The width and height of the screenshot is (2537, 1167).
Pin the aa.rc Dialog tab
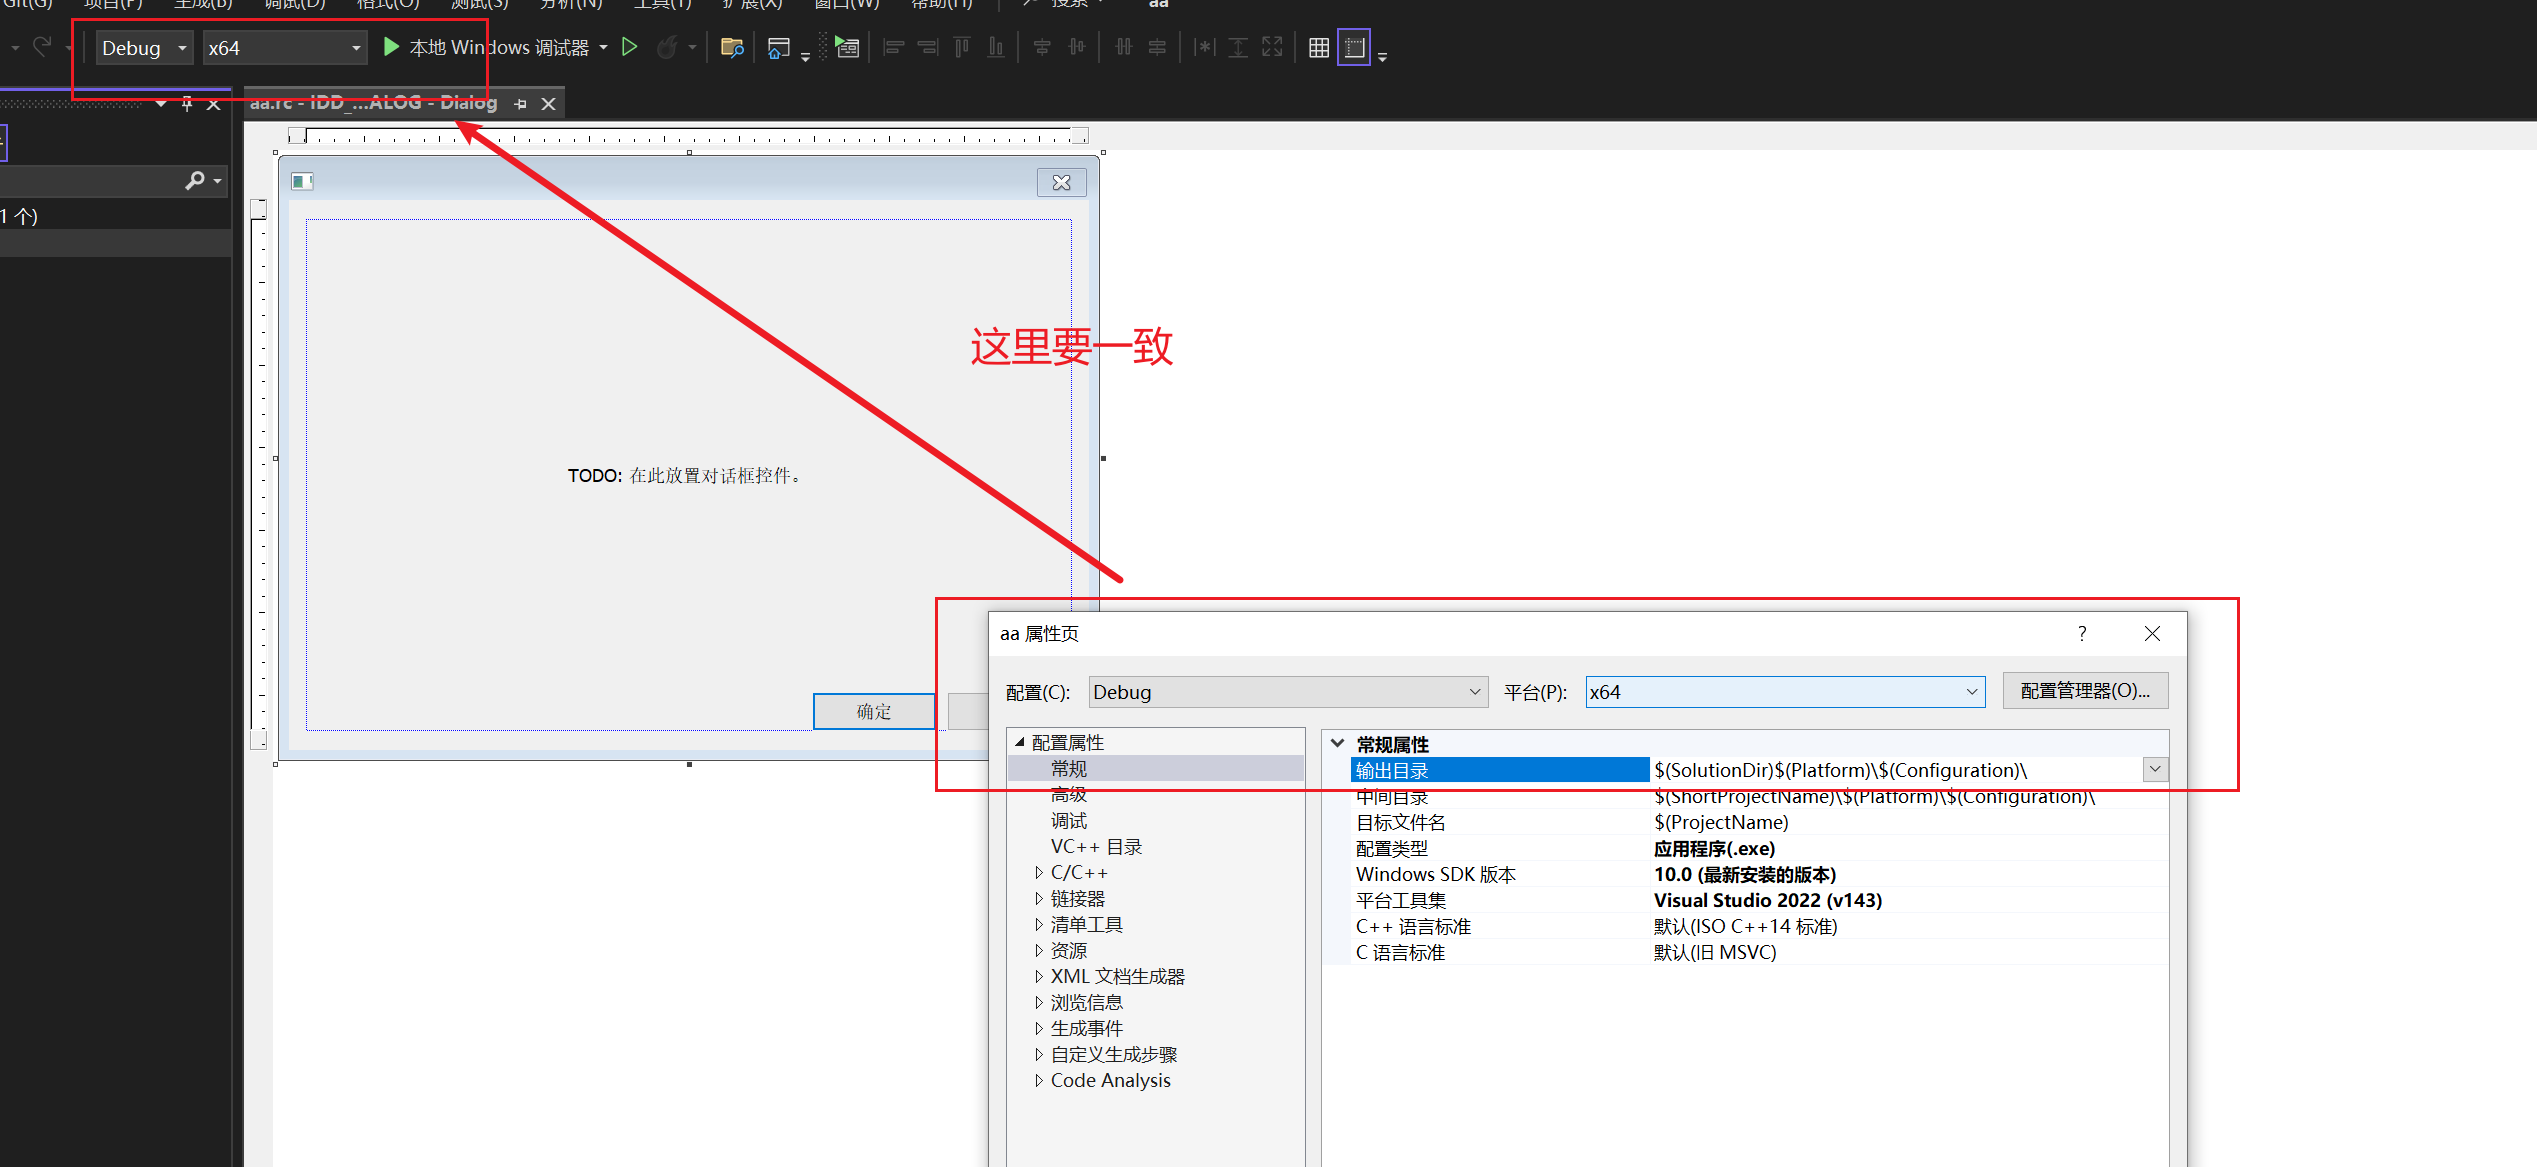click(x=520, y=103)
